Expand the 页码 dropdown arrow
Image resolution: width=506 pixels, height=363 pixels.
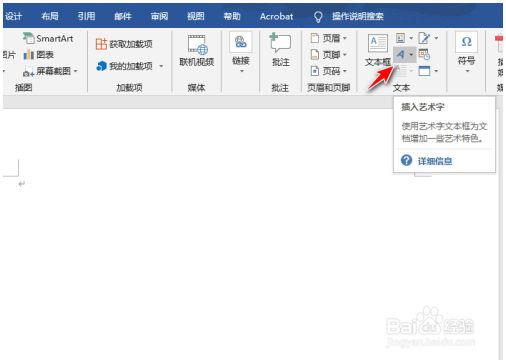(345, 71)
